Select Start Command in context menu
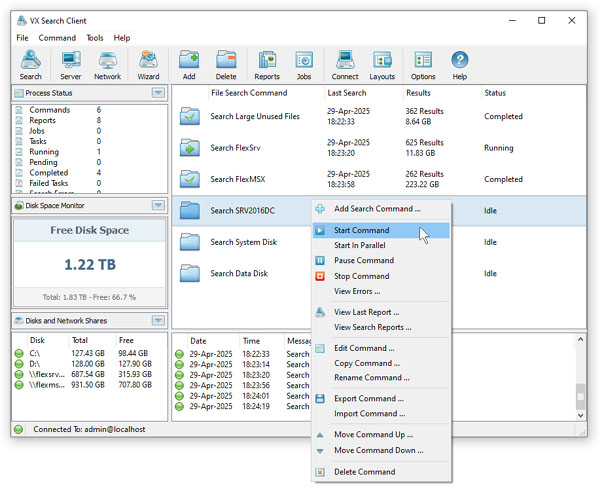The height and width of the screenshot is (487, 600). coord(381,230)
